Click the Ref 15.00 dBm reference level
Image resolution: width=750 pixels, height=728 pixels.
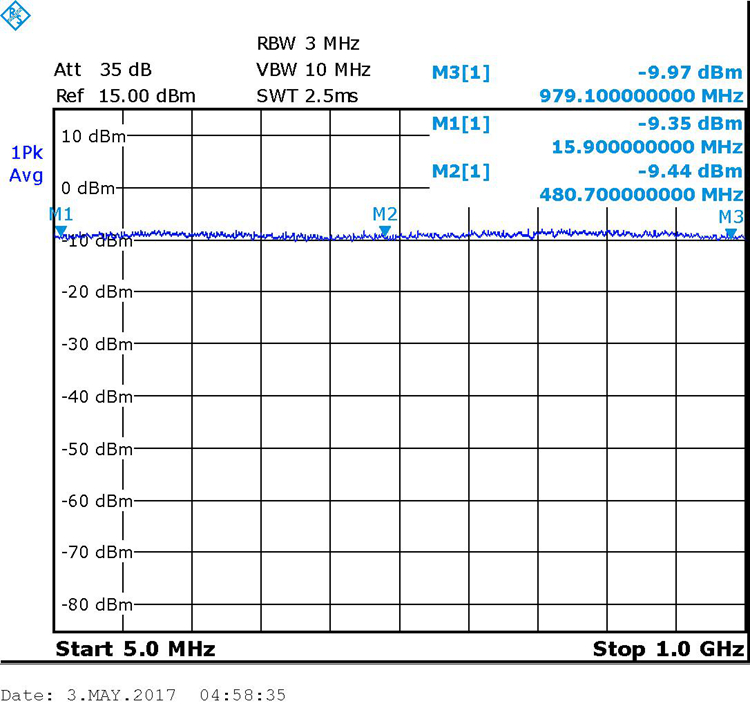point(125,97)
